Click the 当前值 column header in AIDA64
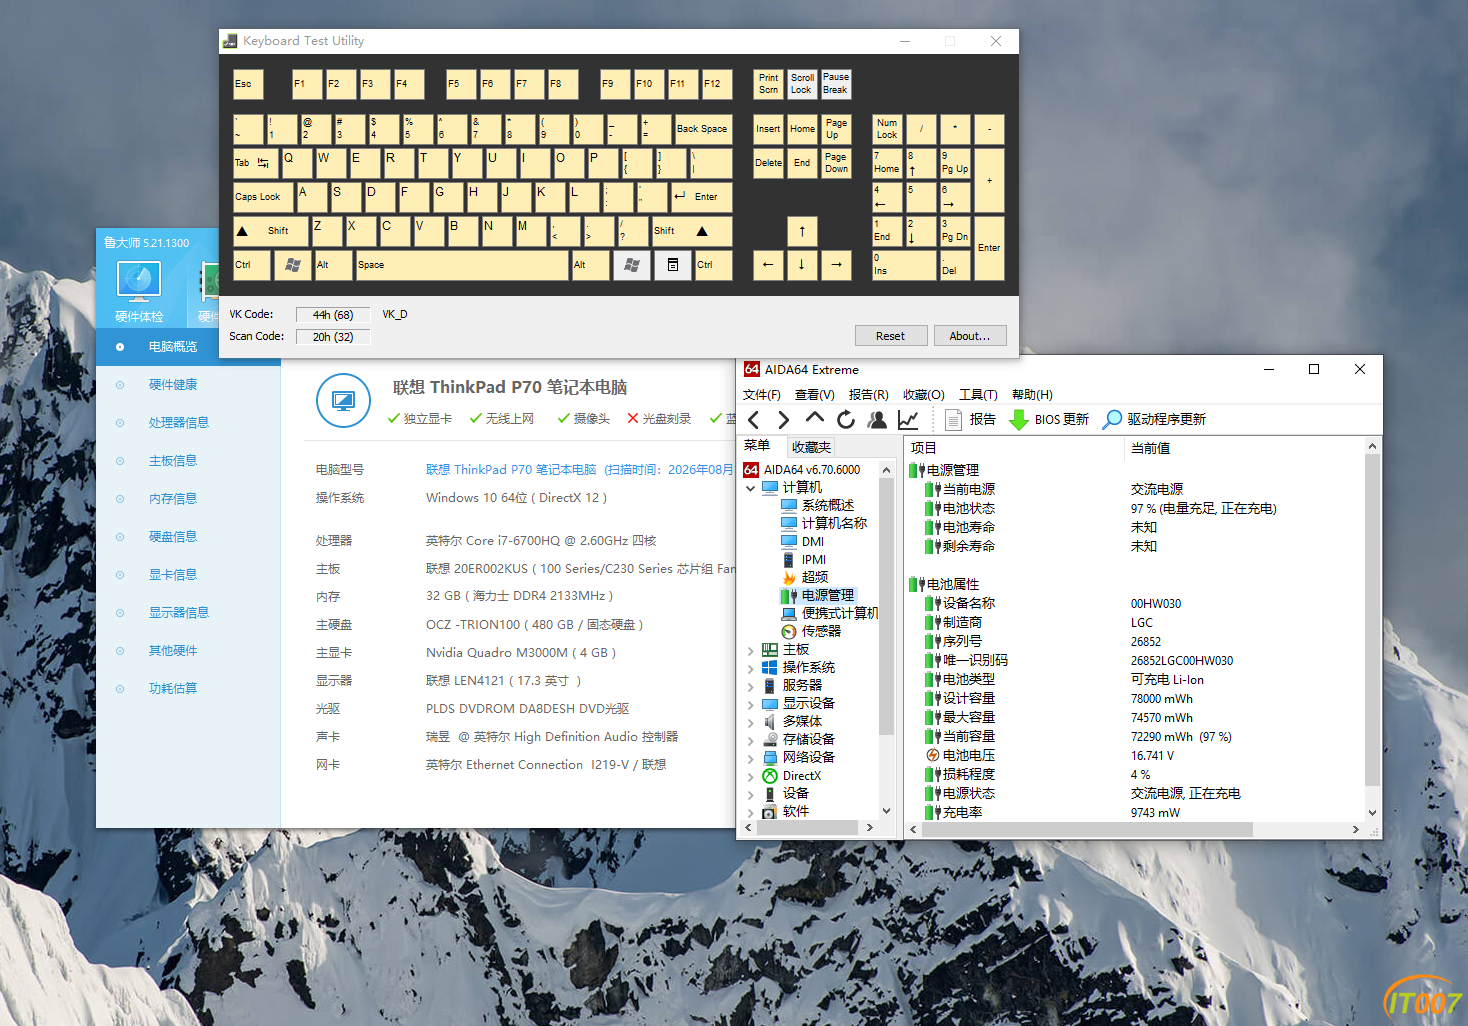Viewport: 1468px width, 1026px height. coord(1244,448)
